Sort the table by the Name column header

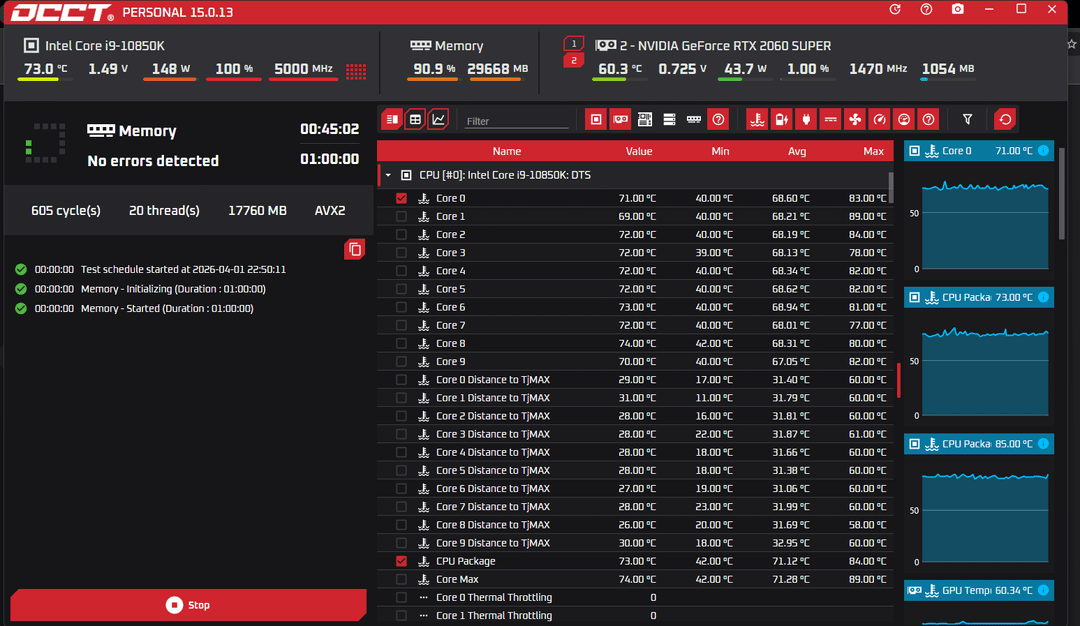(x=507, y=151)
